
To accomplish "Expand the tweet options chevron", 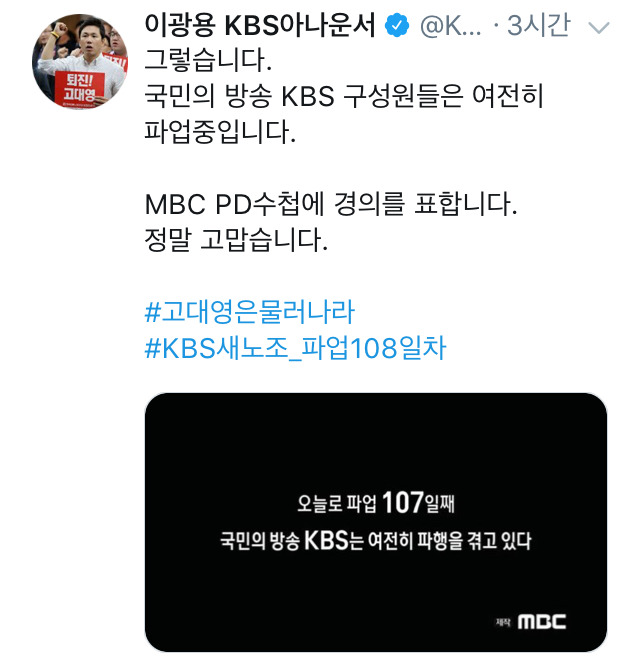I will 599,27.
